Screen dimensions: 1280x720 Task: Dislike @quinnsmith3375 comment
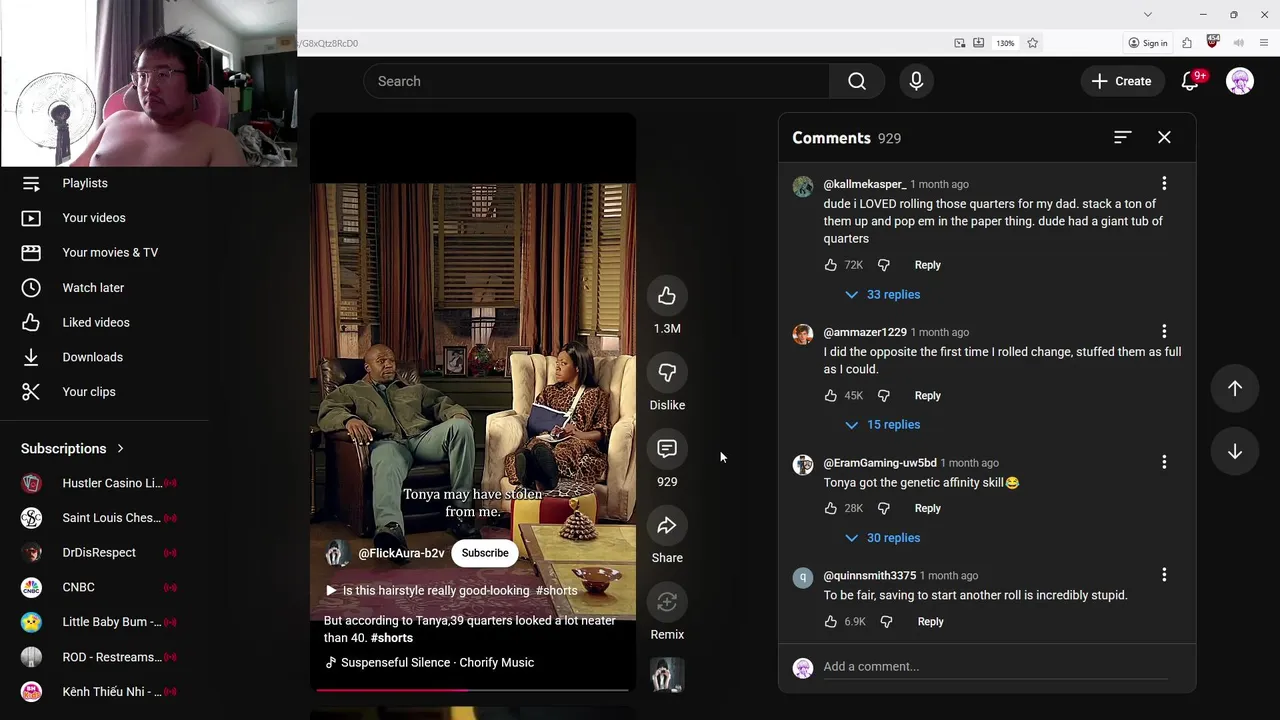click(886, 622)
